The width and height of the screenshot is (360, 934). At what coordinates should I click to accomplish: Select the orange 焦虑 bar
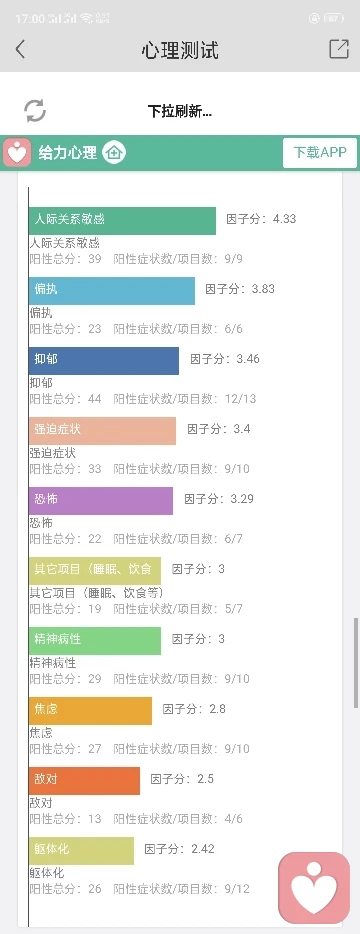pyautogui.click(x=91, y=711)
